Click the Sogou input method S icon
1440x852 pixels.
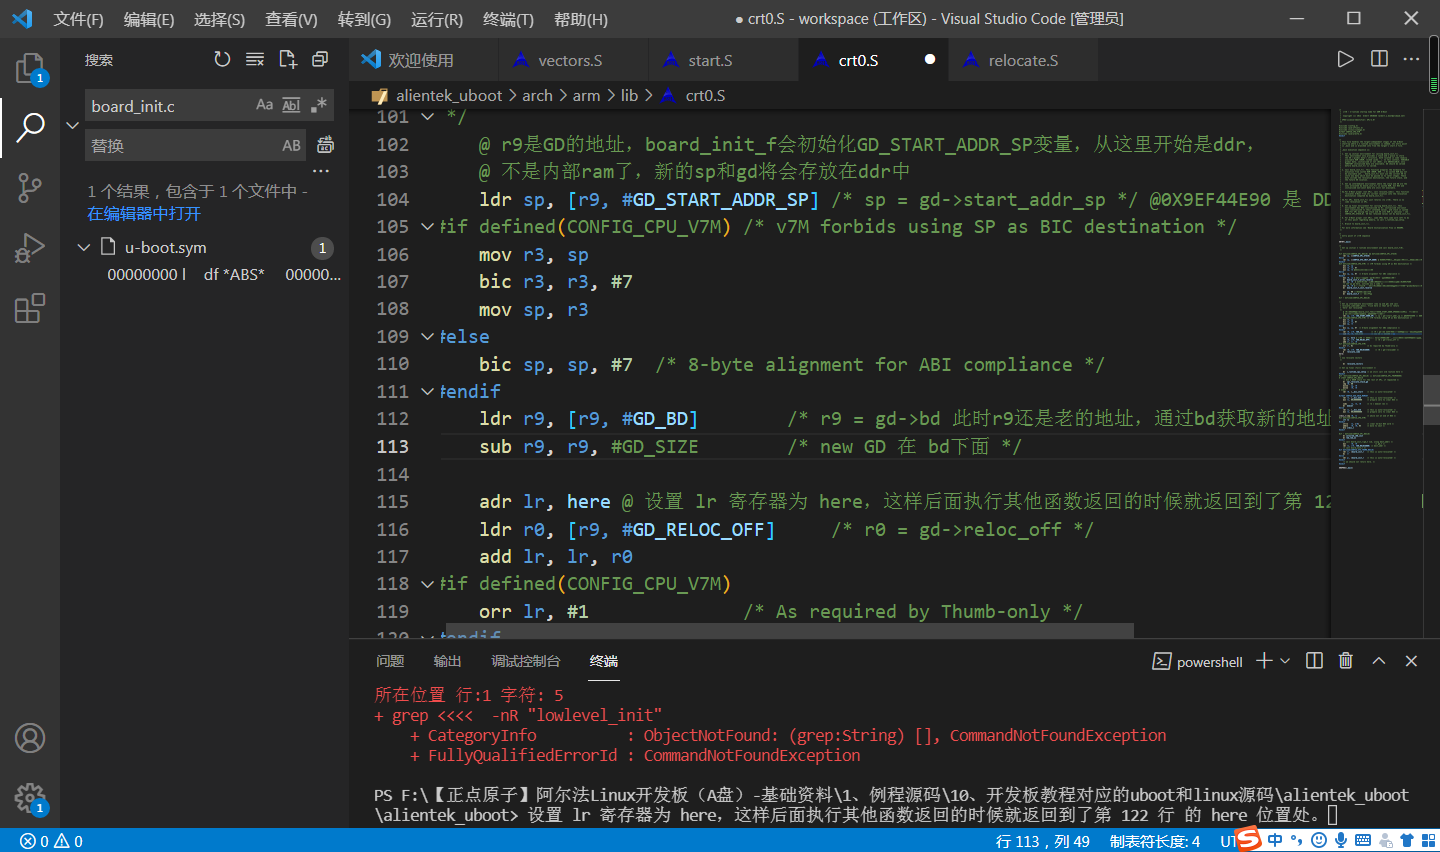[x=1248, y=839]
